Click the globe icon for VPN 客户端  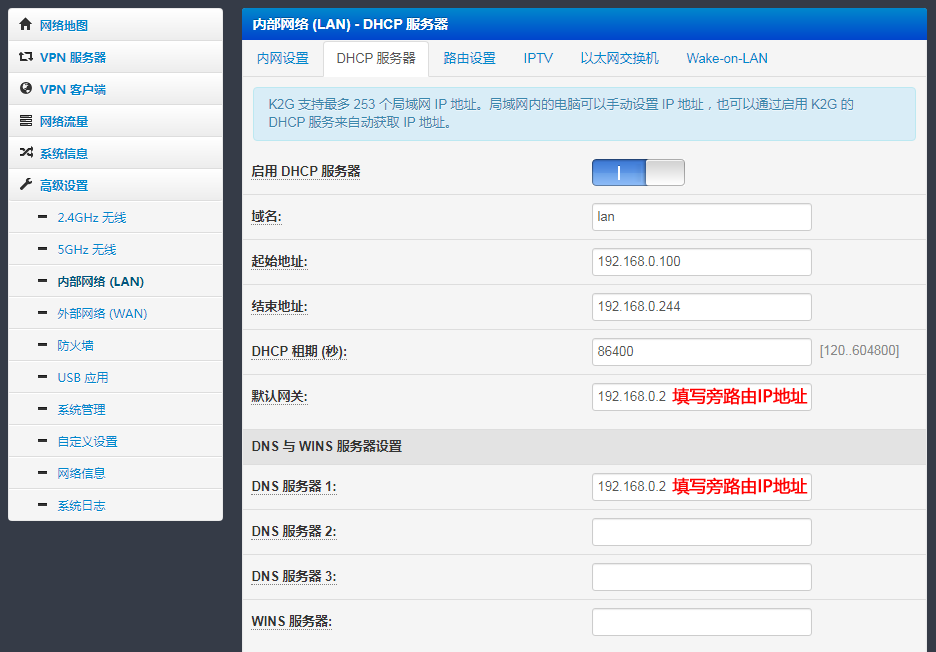(x=26, y=88)
